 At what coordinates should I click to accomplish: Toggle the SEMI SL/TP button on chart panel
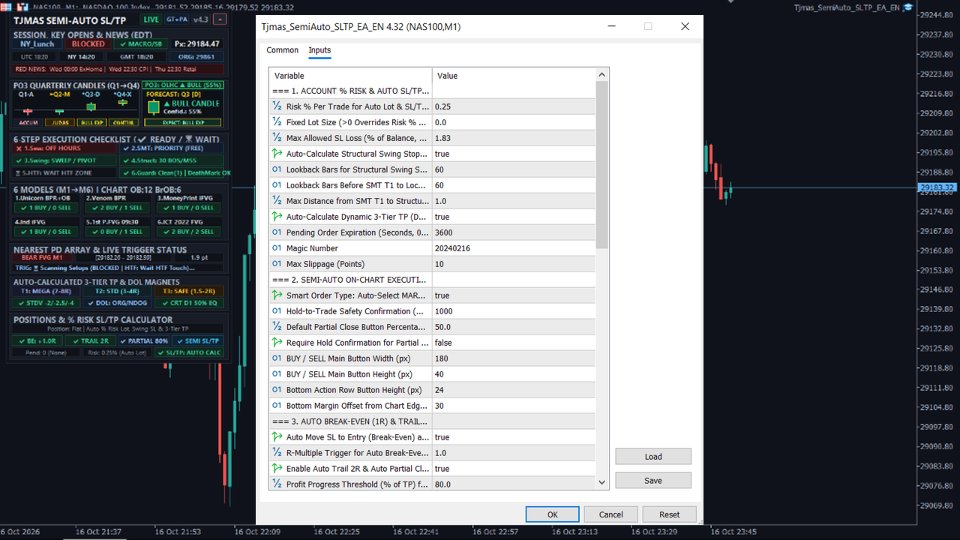198,341
